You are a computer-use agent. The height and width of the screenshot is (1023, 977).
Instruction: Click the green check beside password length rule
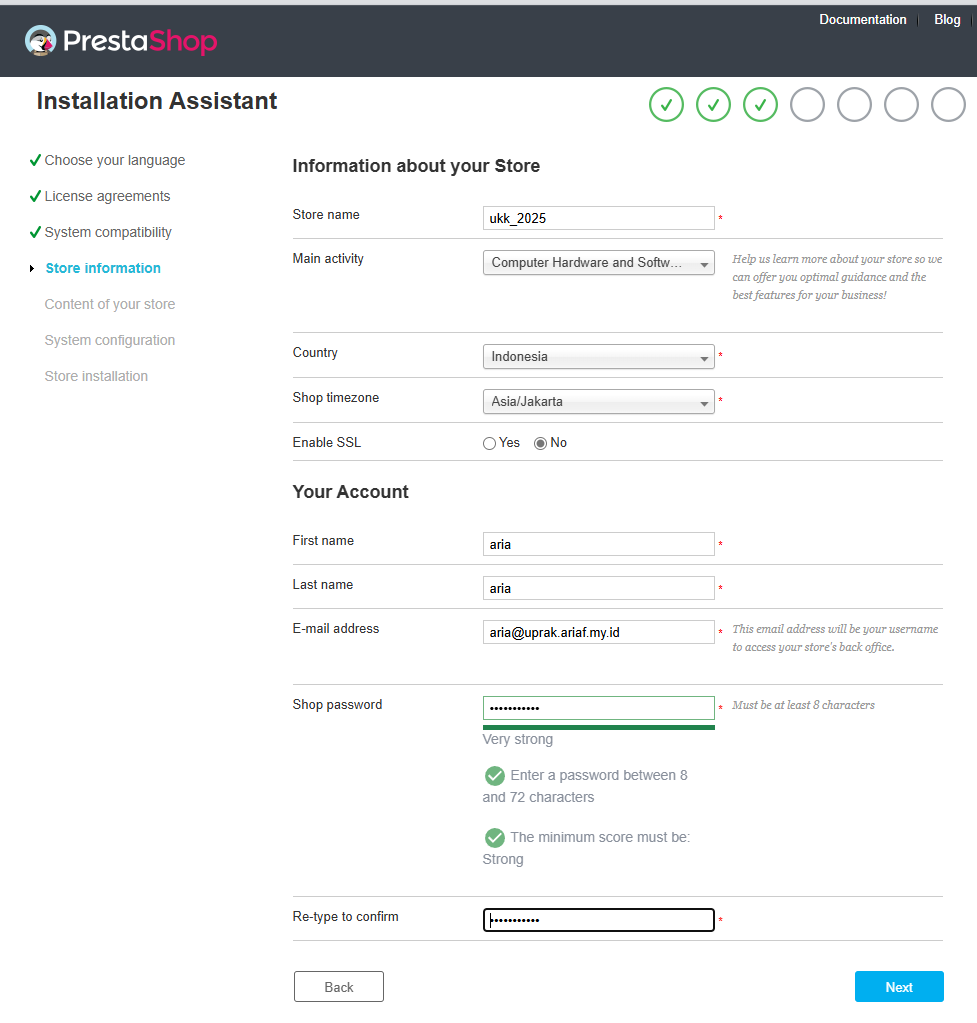click(x=495, y=776)
